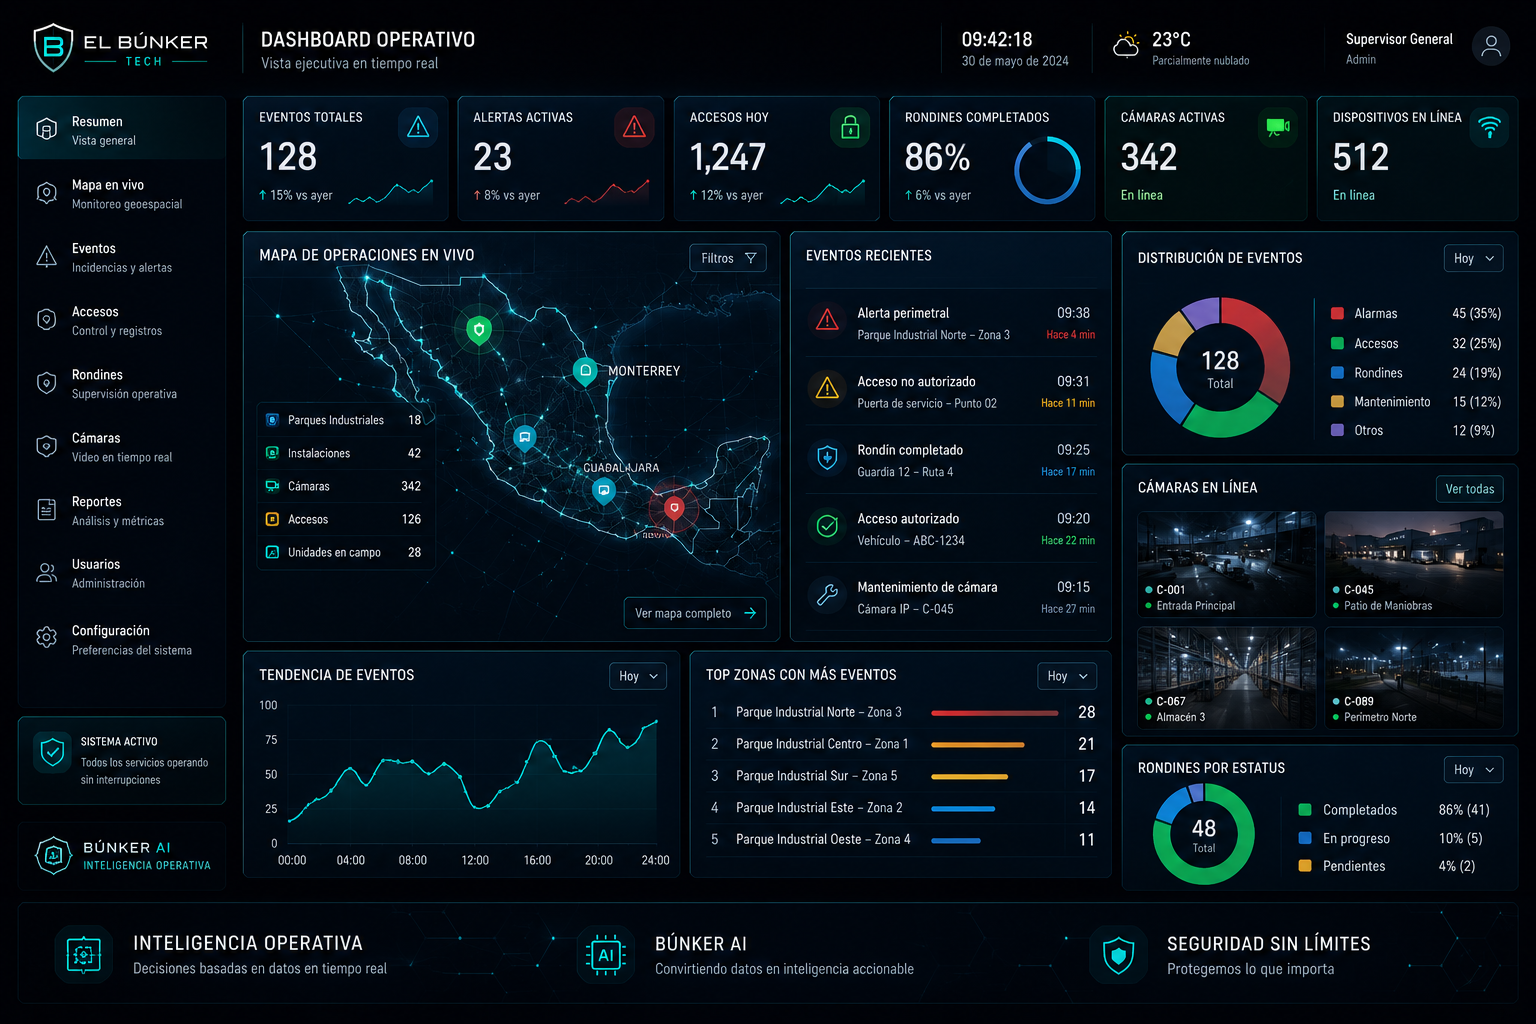Click the Rondín completado shield icon

[827, 458]
